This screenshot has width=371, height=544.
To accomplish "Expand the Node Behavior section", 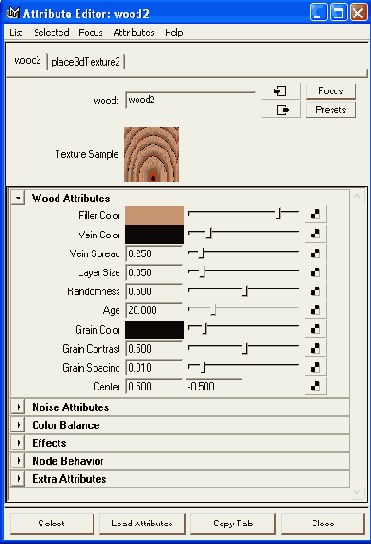I will click(x=18, y=461).
